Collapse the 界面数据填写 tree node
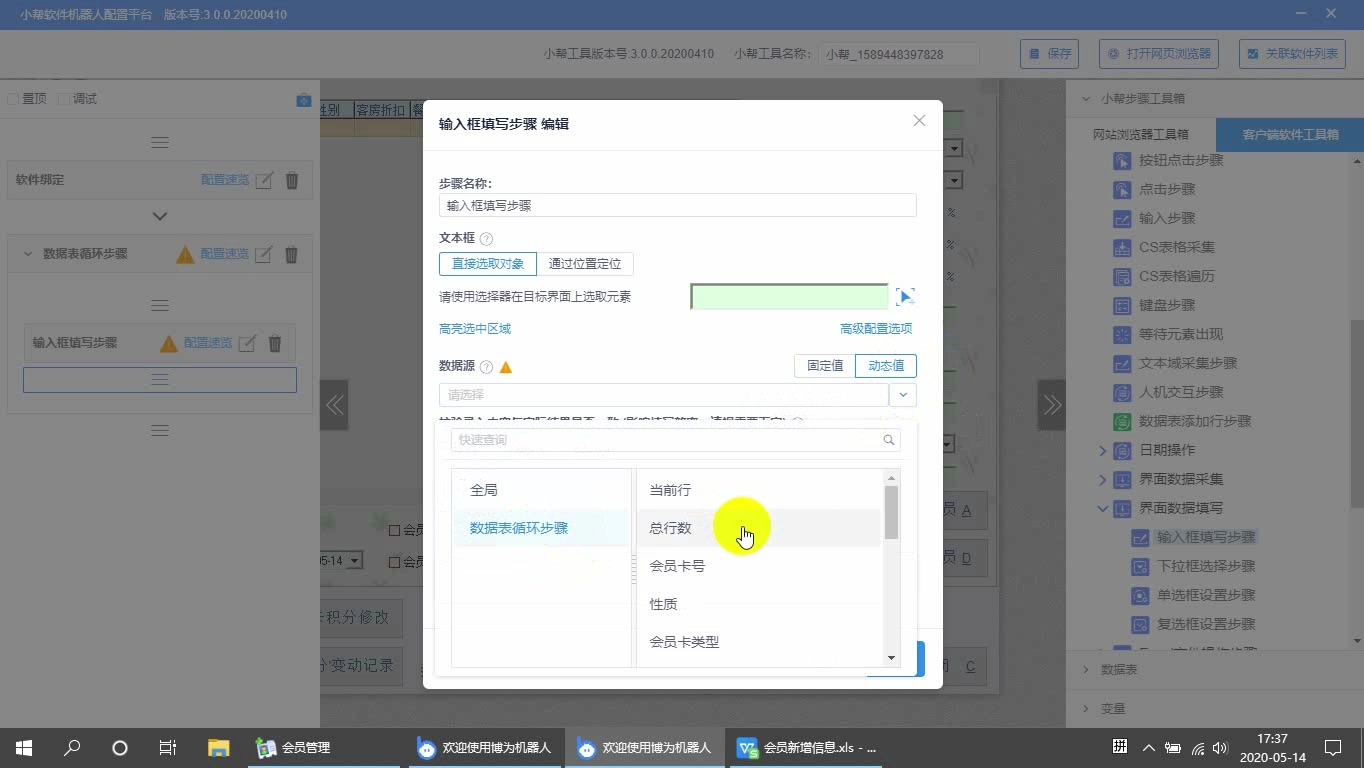The image size is (1364, 768). tap(1103, 509)
